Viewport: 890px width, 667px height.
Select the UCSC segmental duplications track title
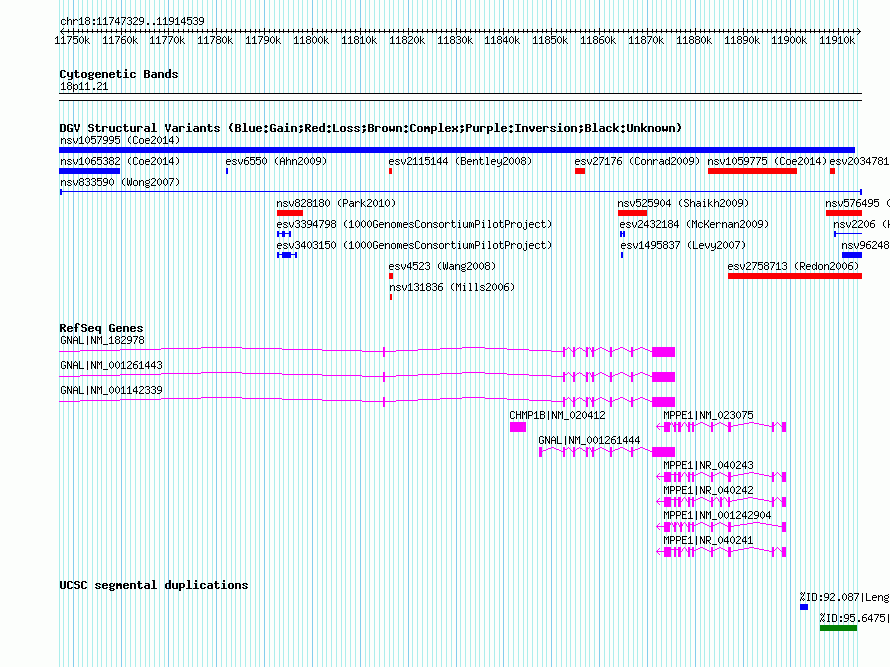click(154, 585)
